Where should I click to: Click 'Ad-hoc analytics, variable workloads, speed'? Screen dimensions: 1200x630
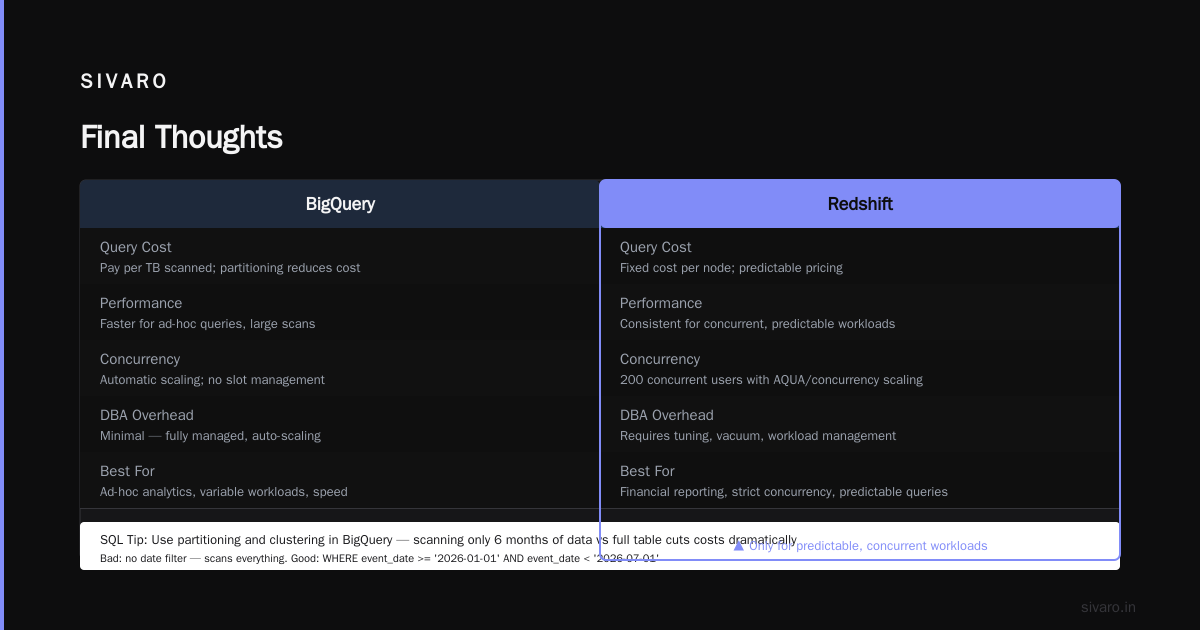click(224, 492)
